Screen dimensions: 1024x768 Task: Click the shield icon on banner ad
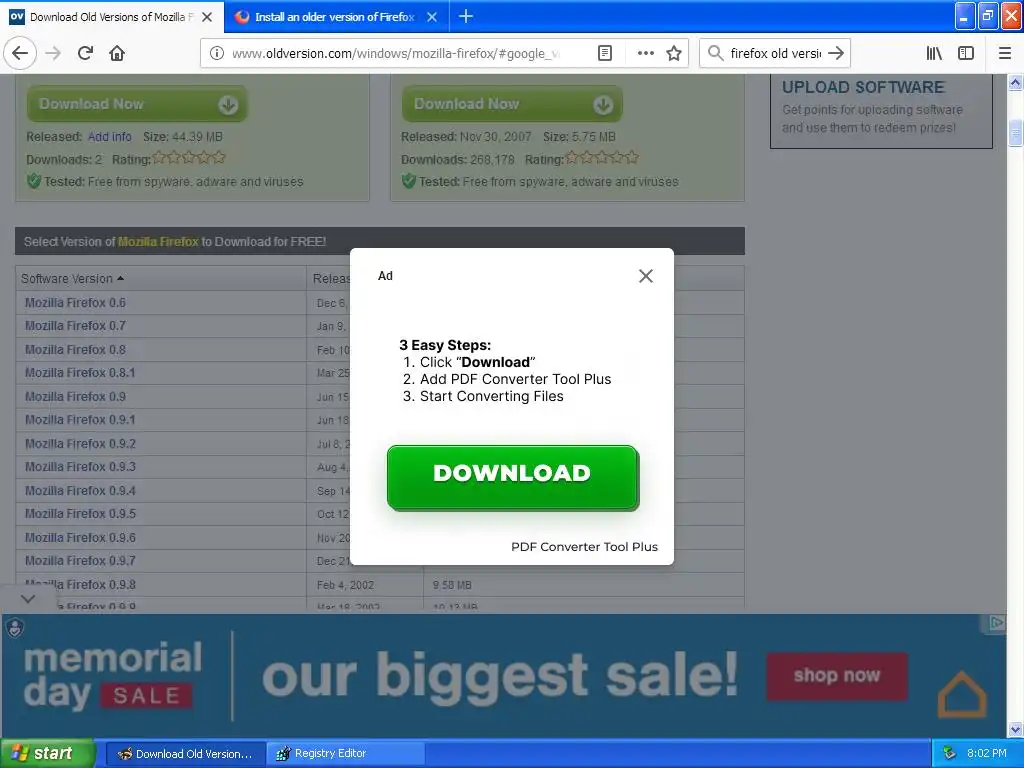14,628
